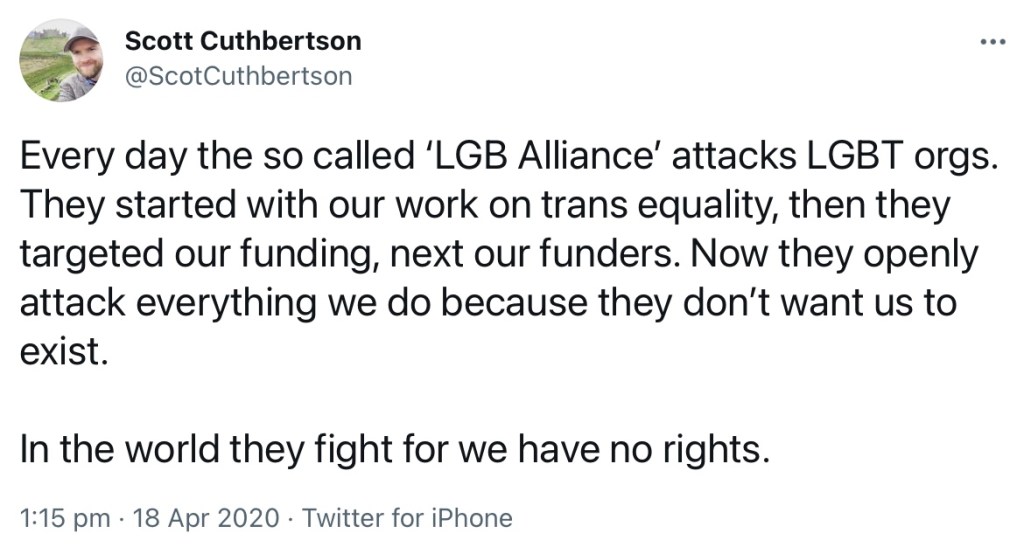Open the Scott Cuthbertson display name
The width and height of the screenshot is (1024, 547).
click(x=243, y=41)
